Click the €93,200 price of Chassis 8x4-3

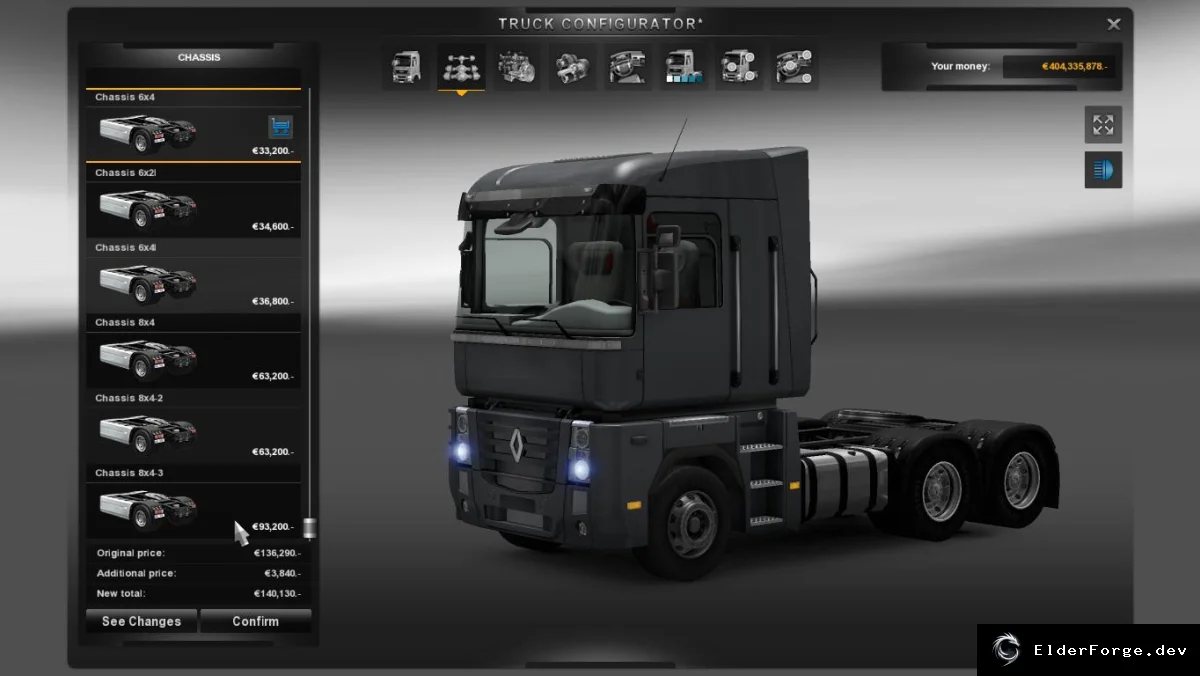(273, 527)
